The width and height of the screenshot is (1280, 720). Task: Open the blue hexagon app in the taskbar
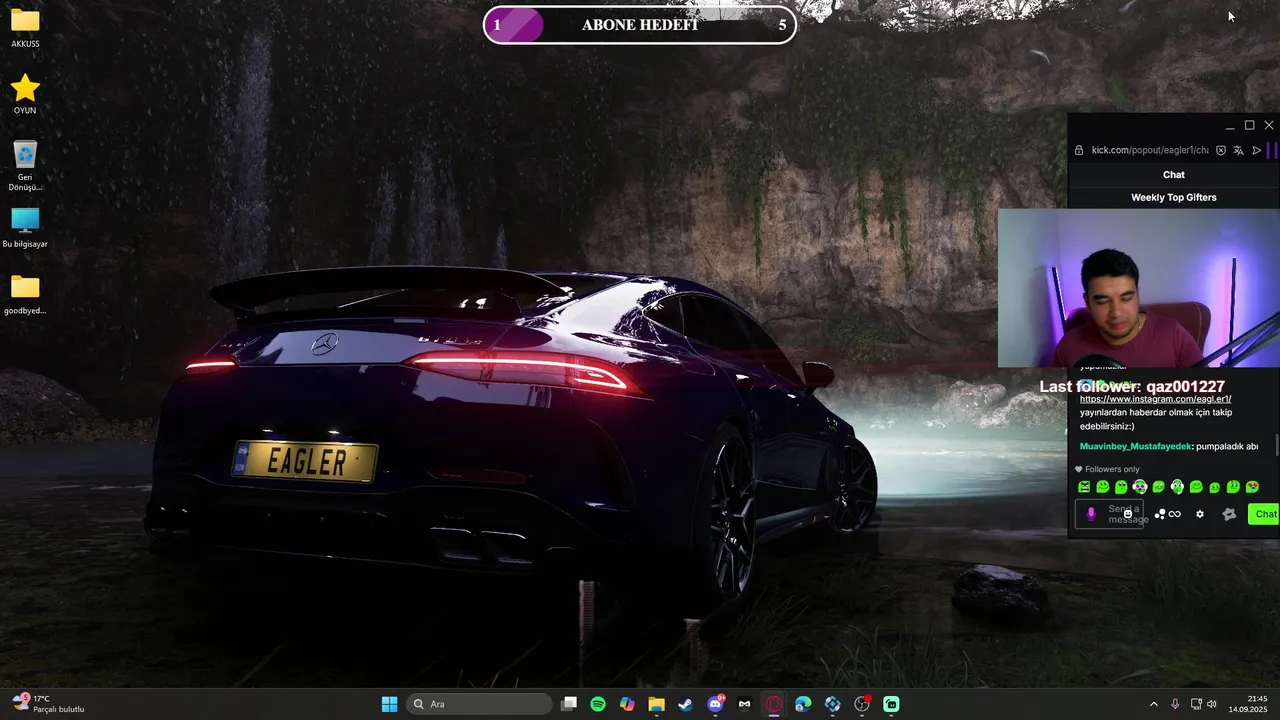click(832, 704)
